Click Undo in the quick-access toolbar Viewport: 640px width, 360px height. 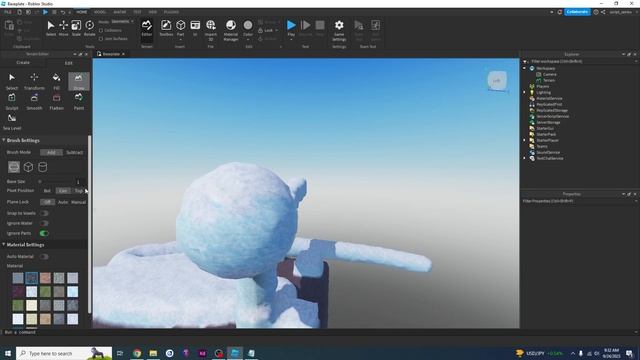coord(63,12)
